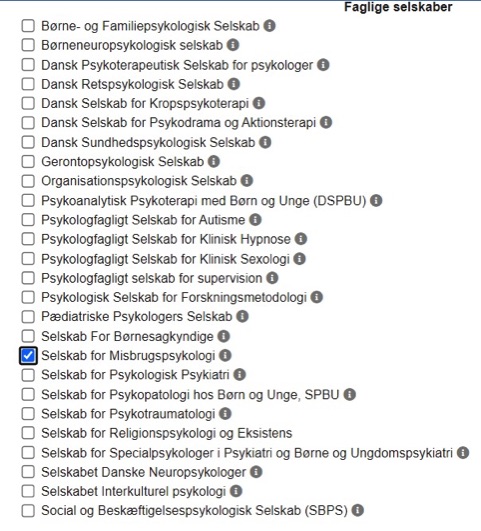Viewport: 481px width, 531px height.
Task: Show info for Social og Beskæftigelsespsykologisk Selskab (SBPS)
Action: (x=358, y=510)
